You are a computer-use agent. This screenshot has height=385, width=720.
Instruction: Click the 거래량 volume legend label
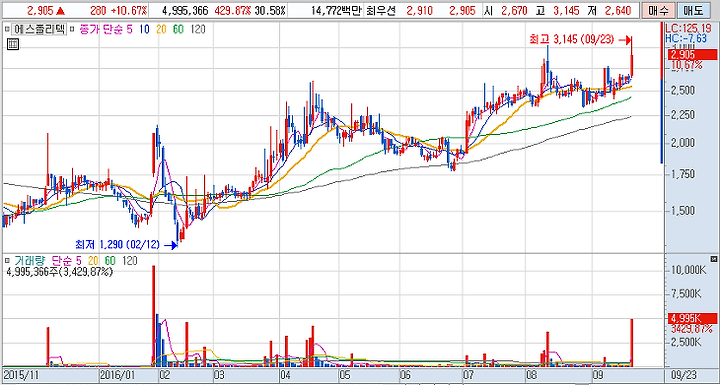tap(29, 261)
